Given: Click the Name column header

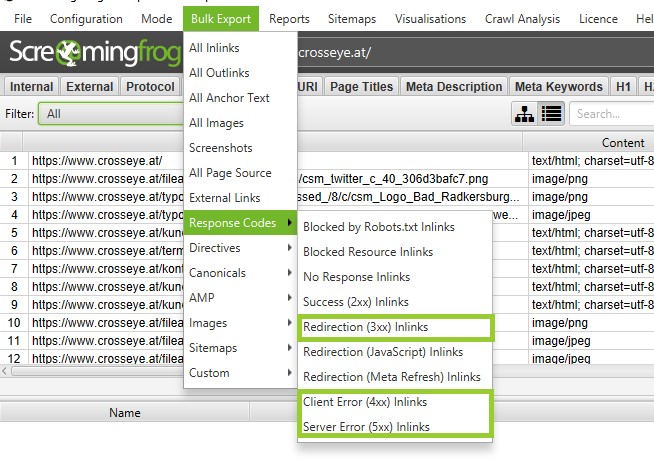Looking at the screenshot, I should click(x=124, y=413).
